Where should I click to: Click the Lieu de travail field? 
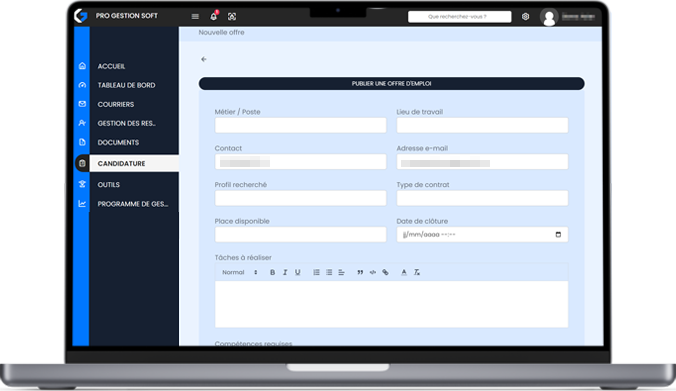click(482, 125)
